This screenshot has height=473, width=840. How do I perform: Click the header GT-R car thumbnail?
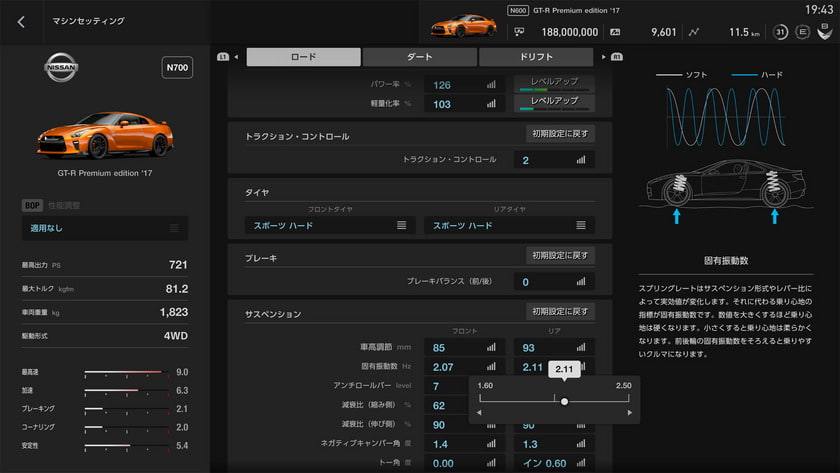click(463, 25)
